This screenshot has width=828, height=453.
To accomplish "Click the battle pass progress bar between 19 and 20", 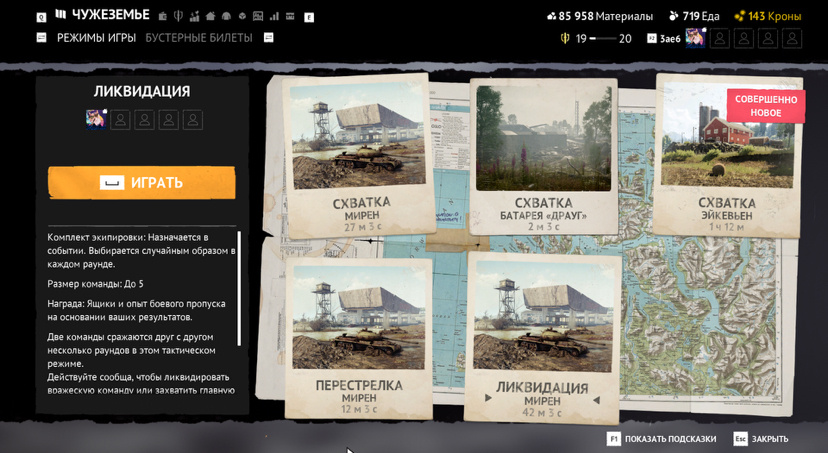I will pyautogui.click(x=603, y=39).
